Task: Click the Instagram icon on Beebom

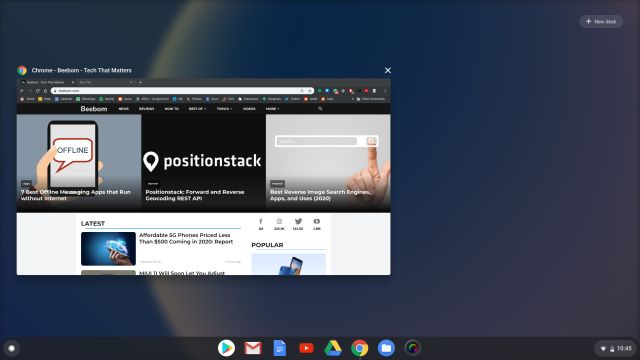Action: click(279, 222)
